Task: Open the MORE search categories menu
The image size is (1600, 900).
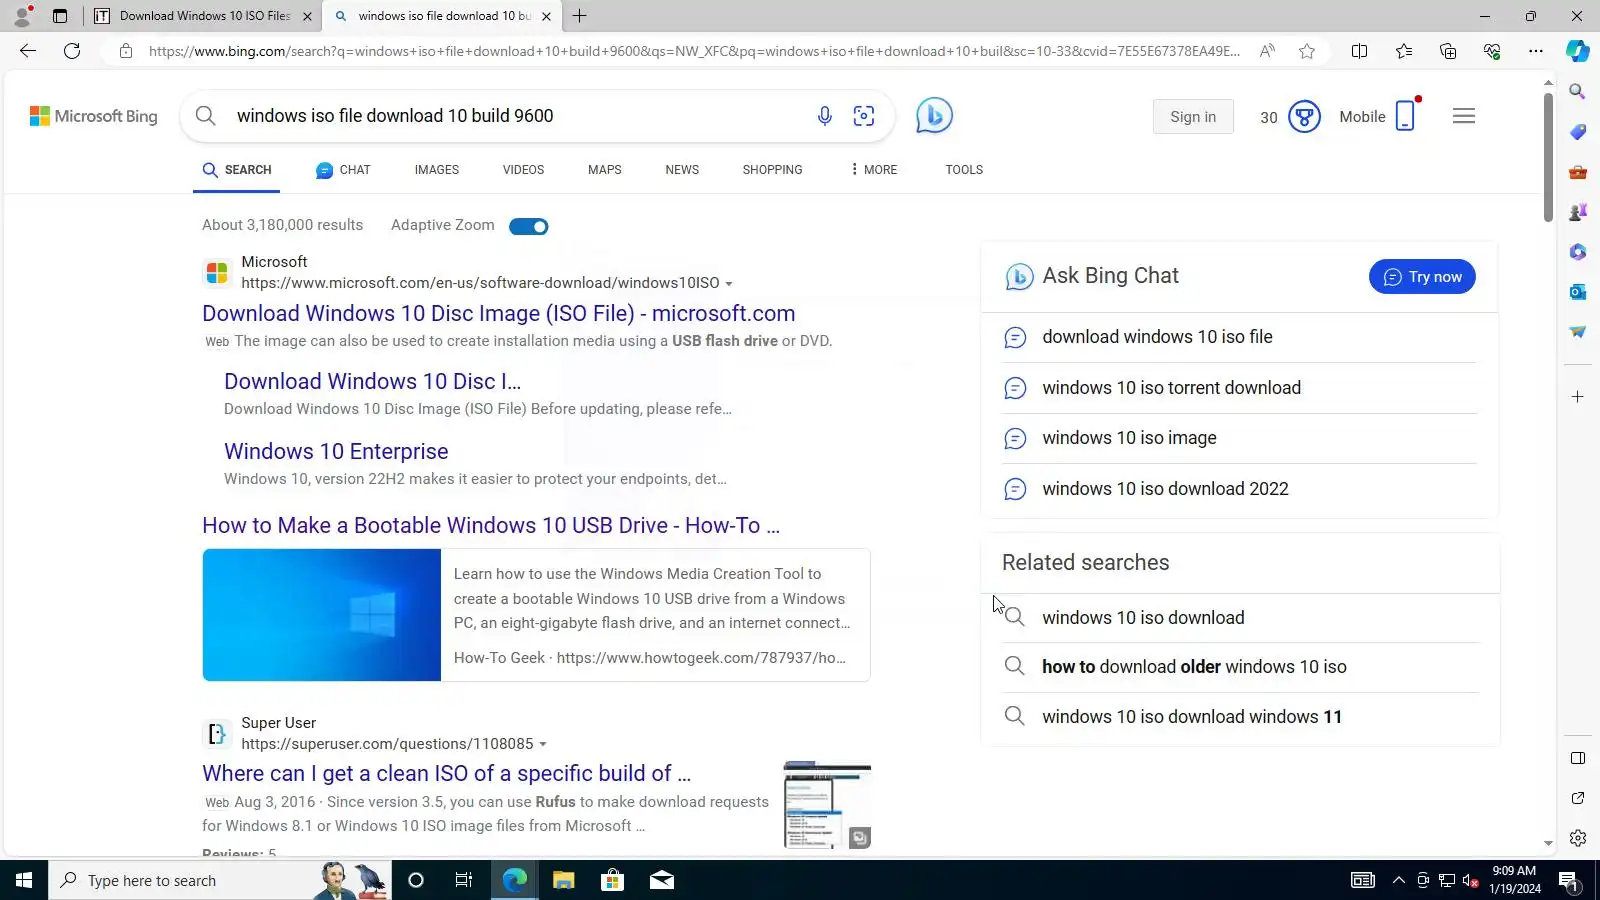Action: pyautogui.click(x=874, y=170)
